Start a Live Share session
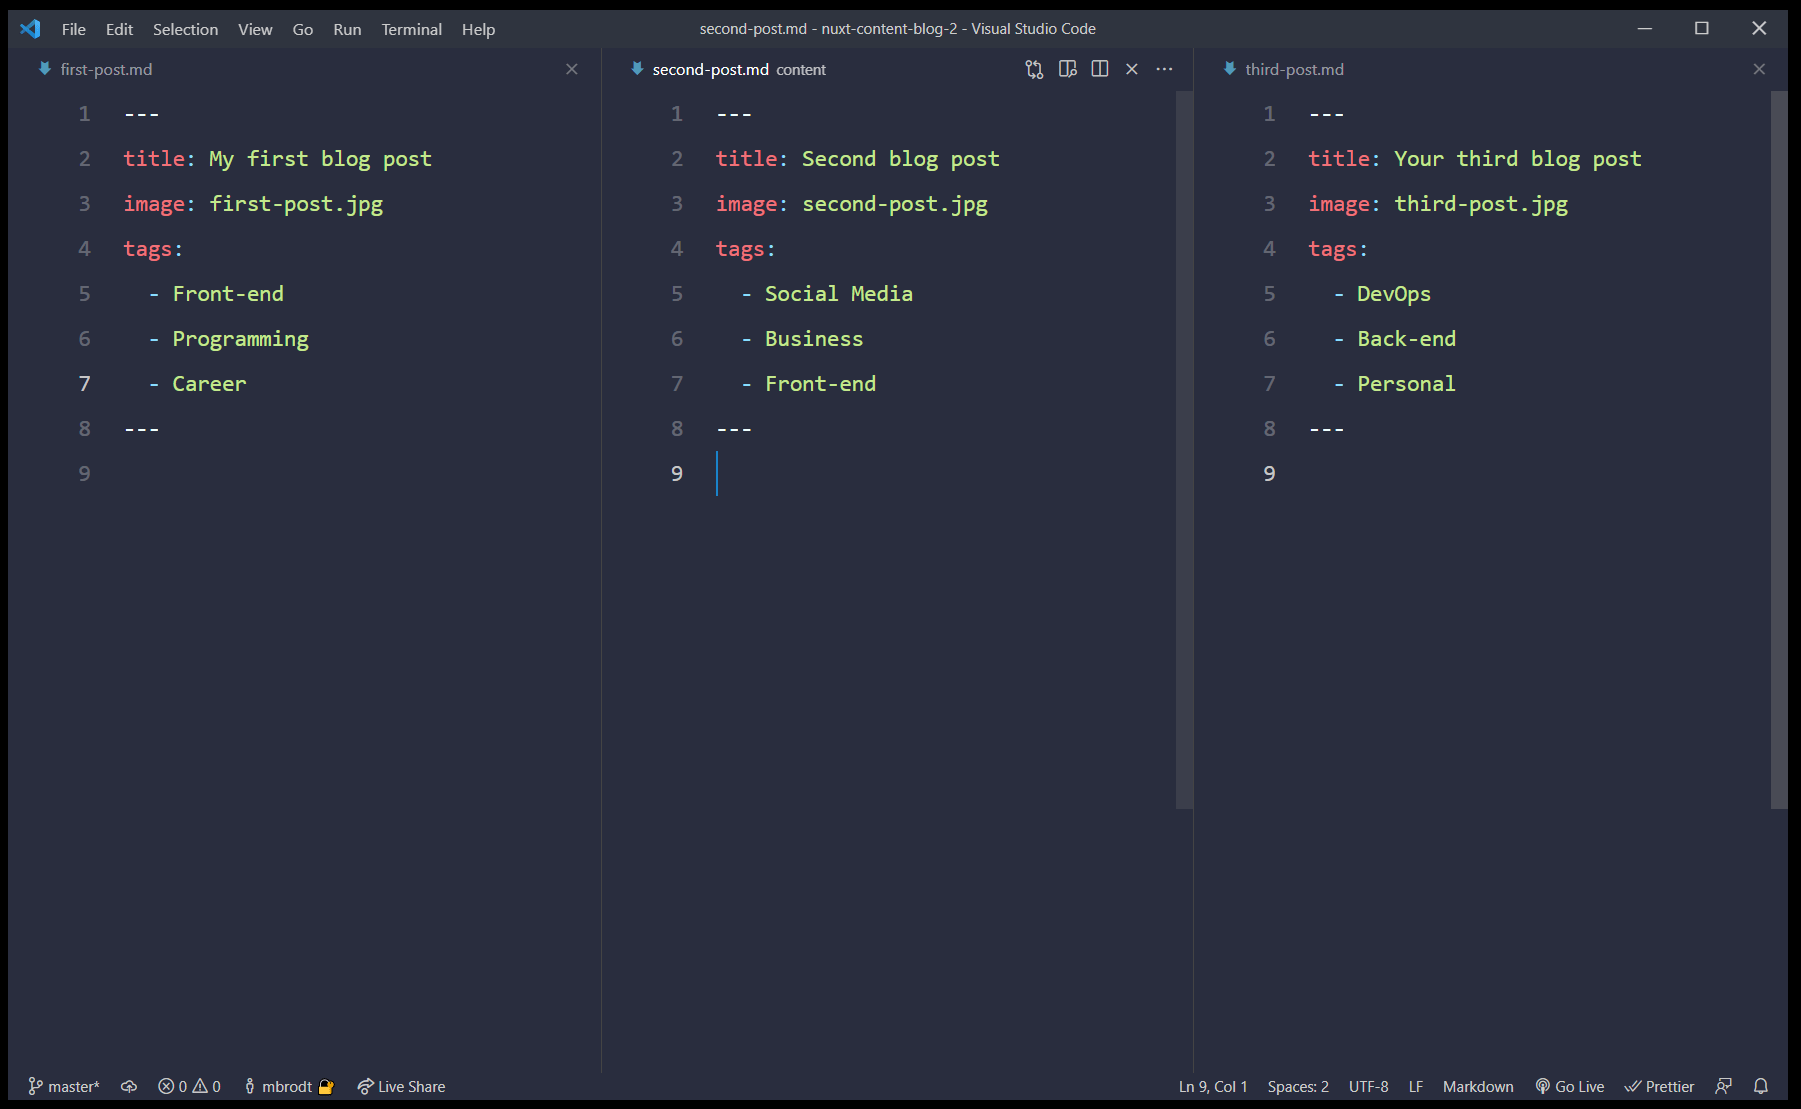1801x1109 pixels. pos(401,1086)
